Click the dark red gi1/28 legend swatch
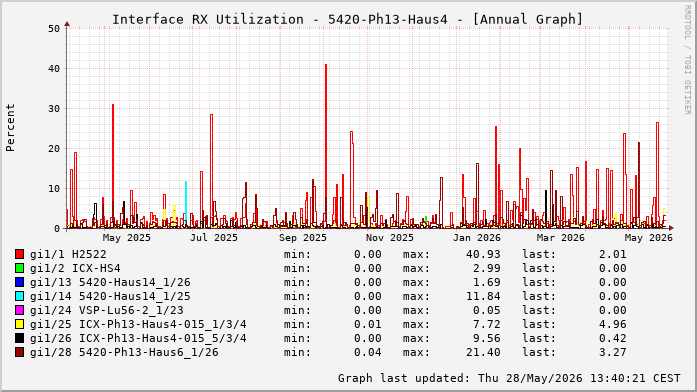 tap(20, 352)
